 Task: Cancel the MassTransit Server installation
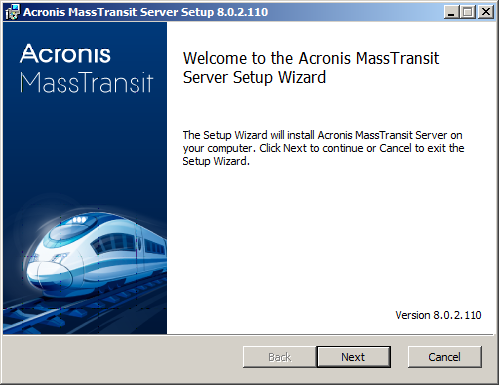[x=445, y=357]
